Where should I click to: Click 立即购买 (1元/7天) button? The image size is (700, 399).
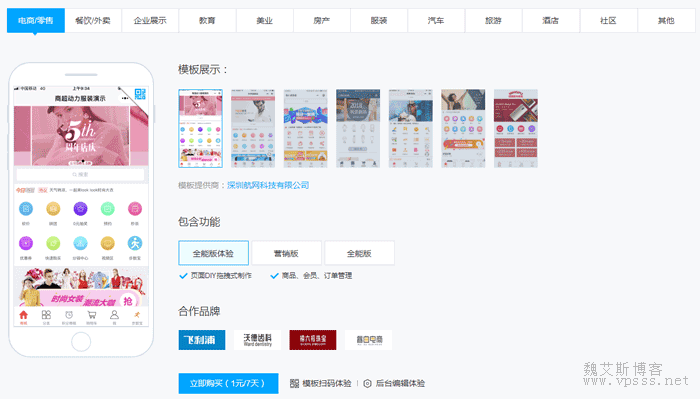pyautogui.click(x=228, y=383)
